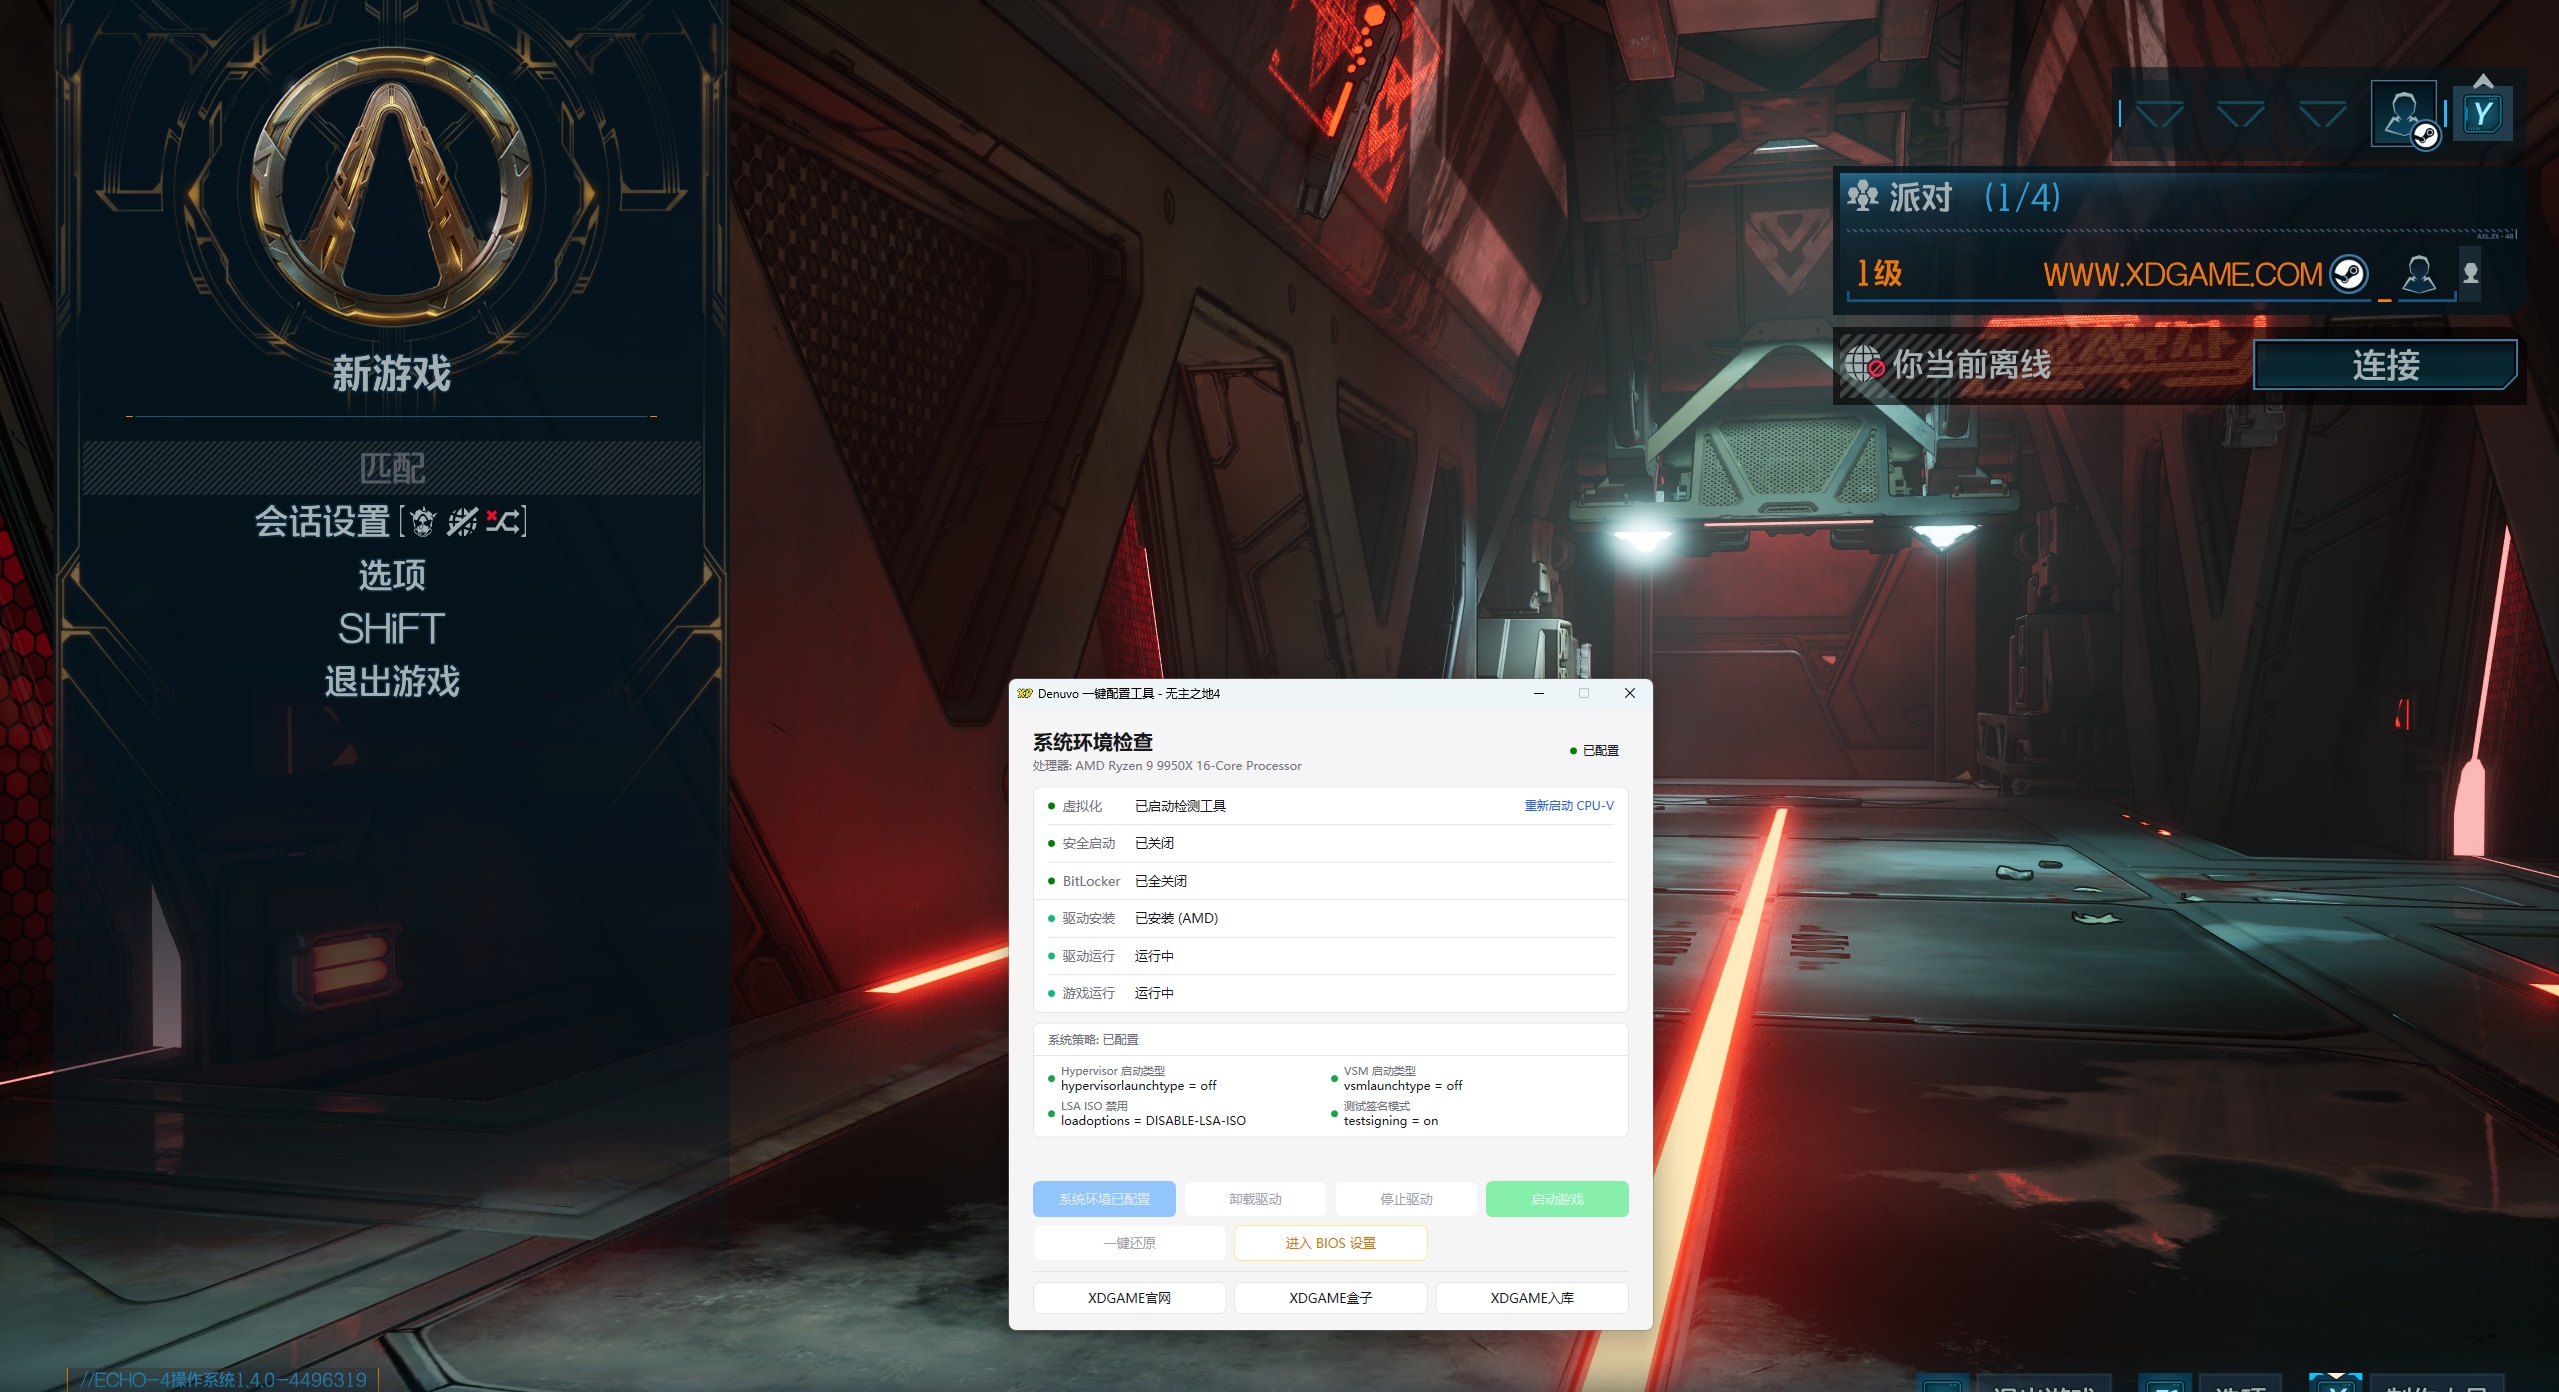Click the skull icon in 会话设置
Viewport: 2559px width, 1392px height.
[424, 521]
